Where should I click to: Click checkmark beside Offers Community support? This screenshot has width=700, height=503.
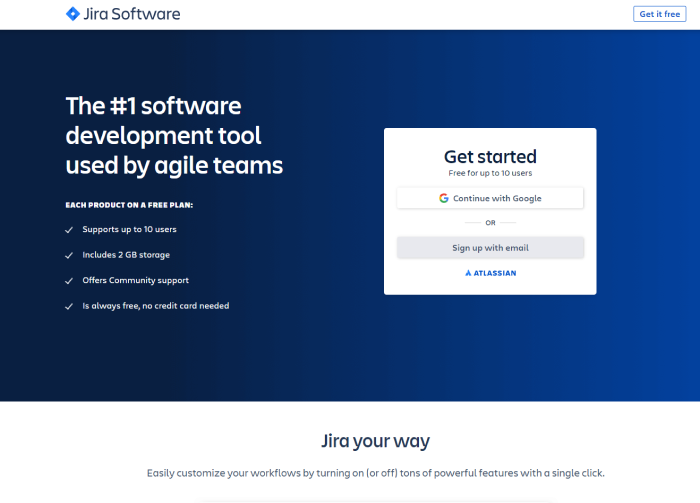click(69, 281)
